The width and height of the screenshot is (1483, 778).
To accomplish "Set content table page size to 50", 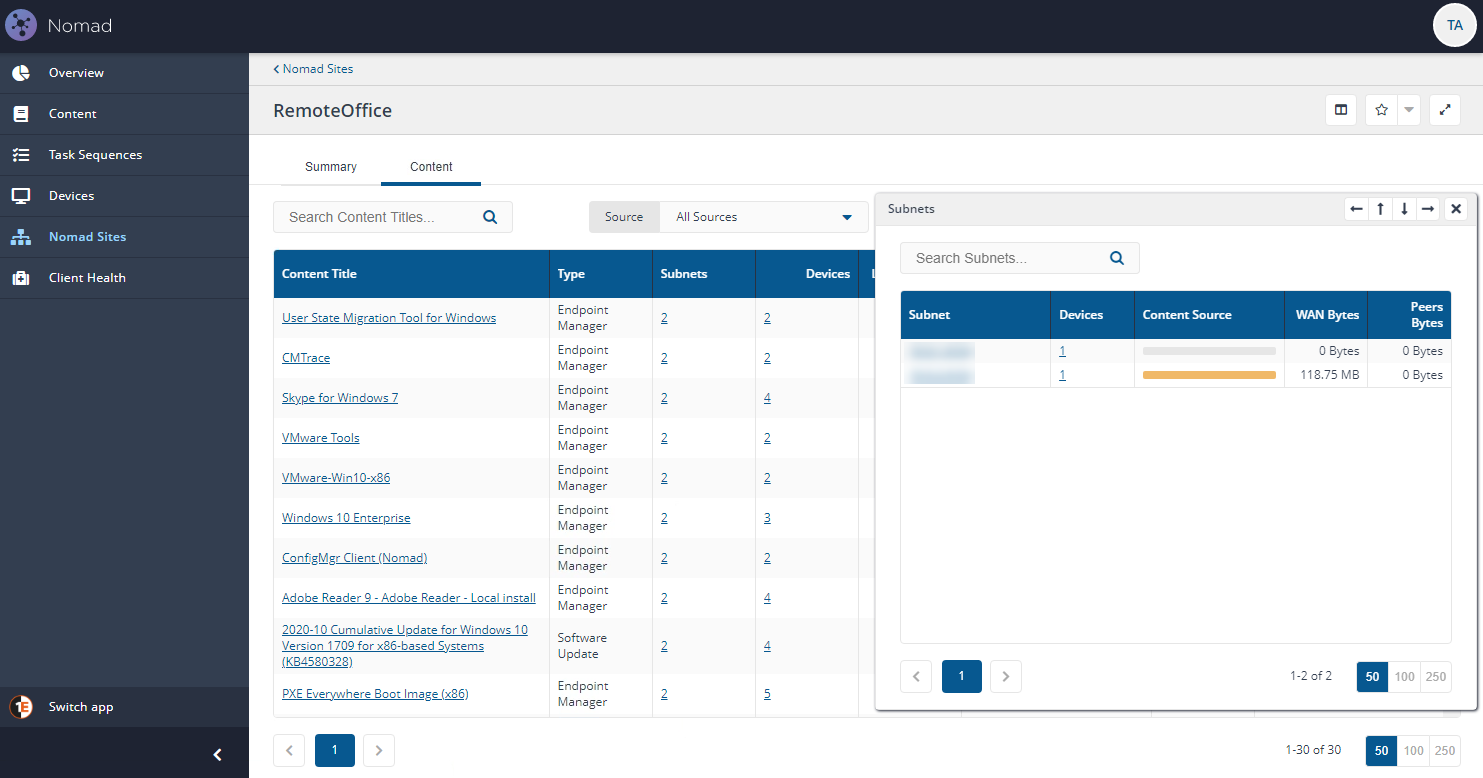I will click(x=1382, y=751).
